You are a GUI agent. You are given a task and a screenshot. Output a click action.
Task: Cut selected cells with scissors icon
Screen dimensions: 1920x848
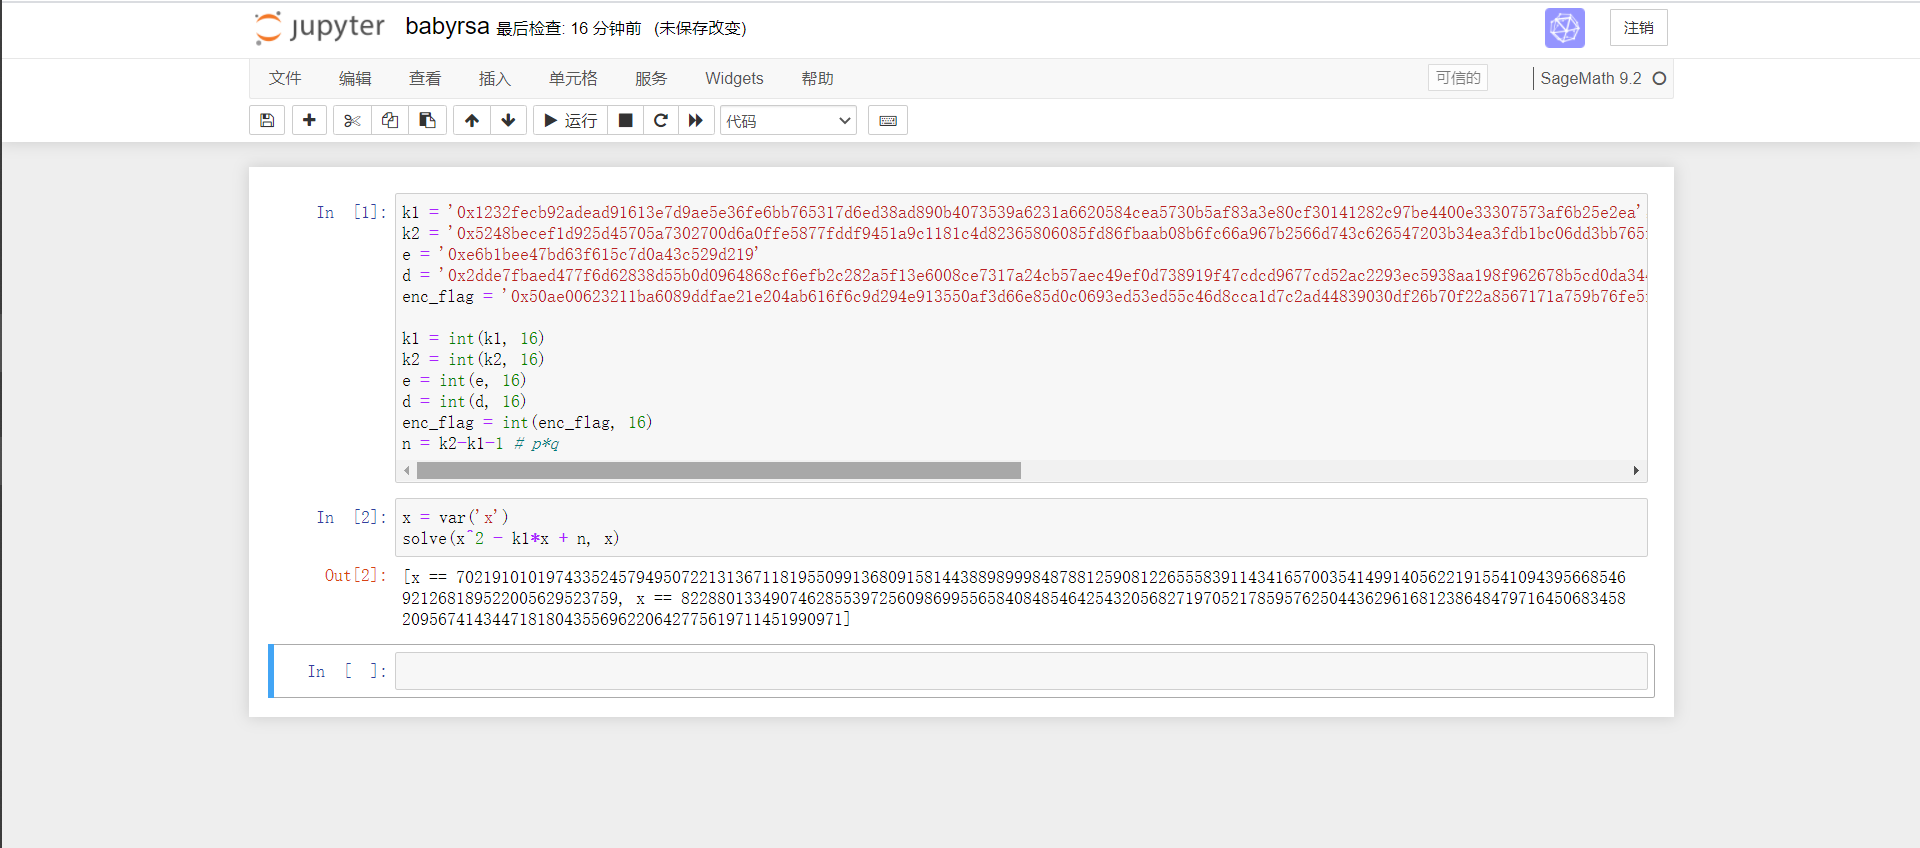(352, 121)
